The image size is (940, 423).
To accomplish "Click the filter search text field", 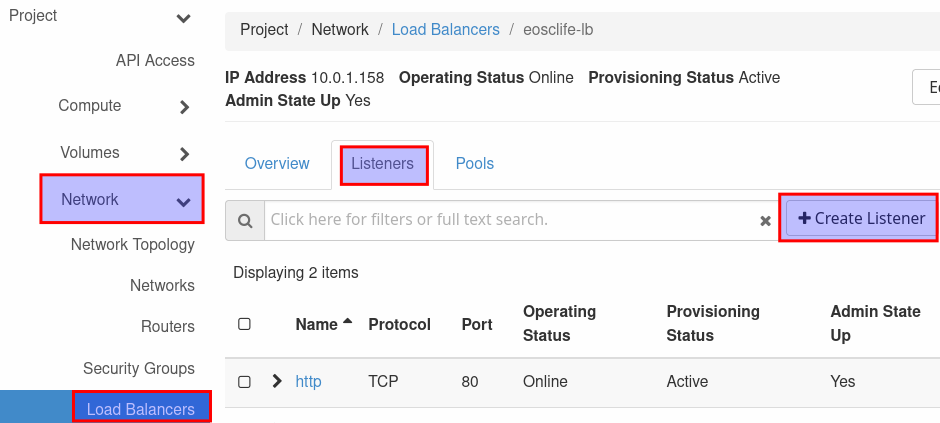I will (510, 220).
